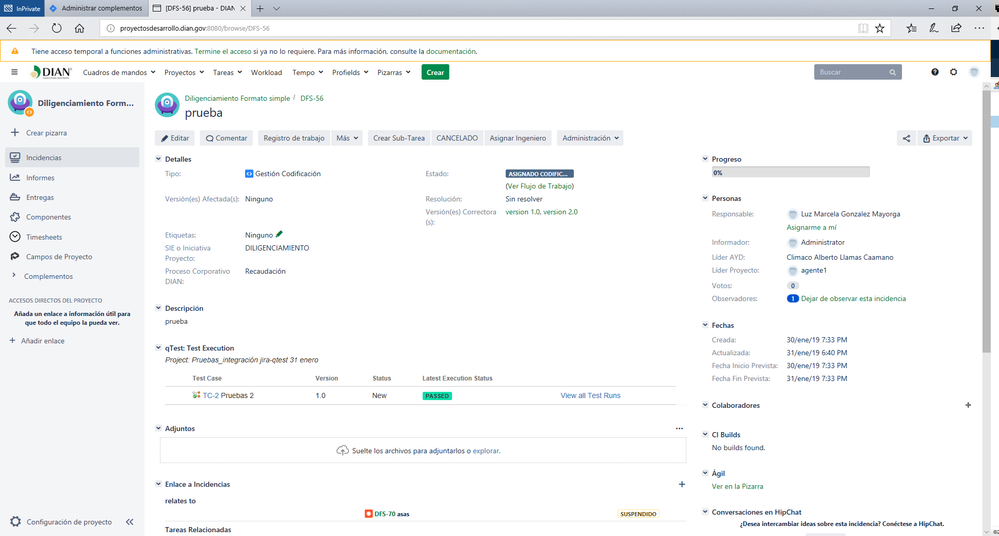Click the DIAN logo
Image resolution: width=999 pixels, height=536 pixels.
(x=51, y=72)
